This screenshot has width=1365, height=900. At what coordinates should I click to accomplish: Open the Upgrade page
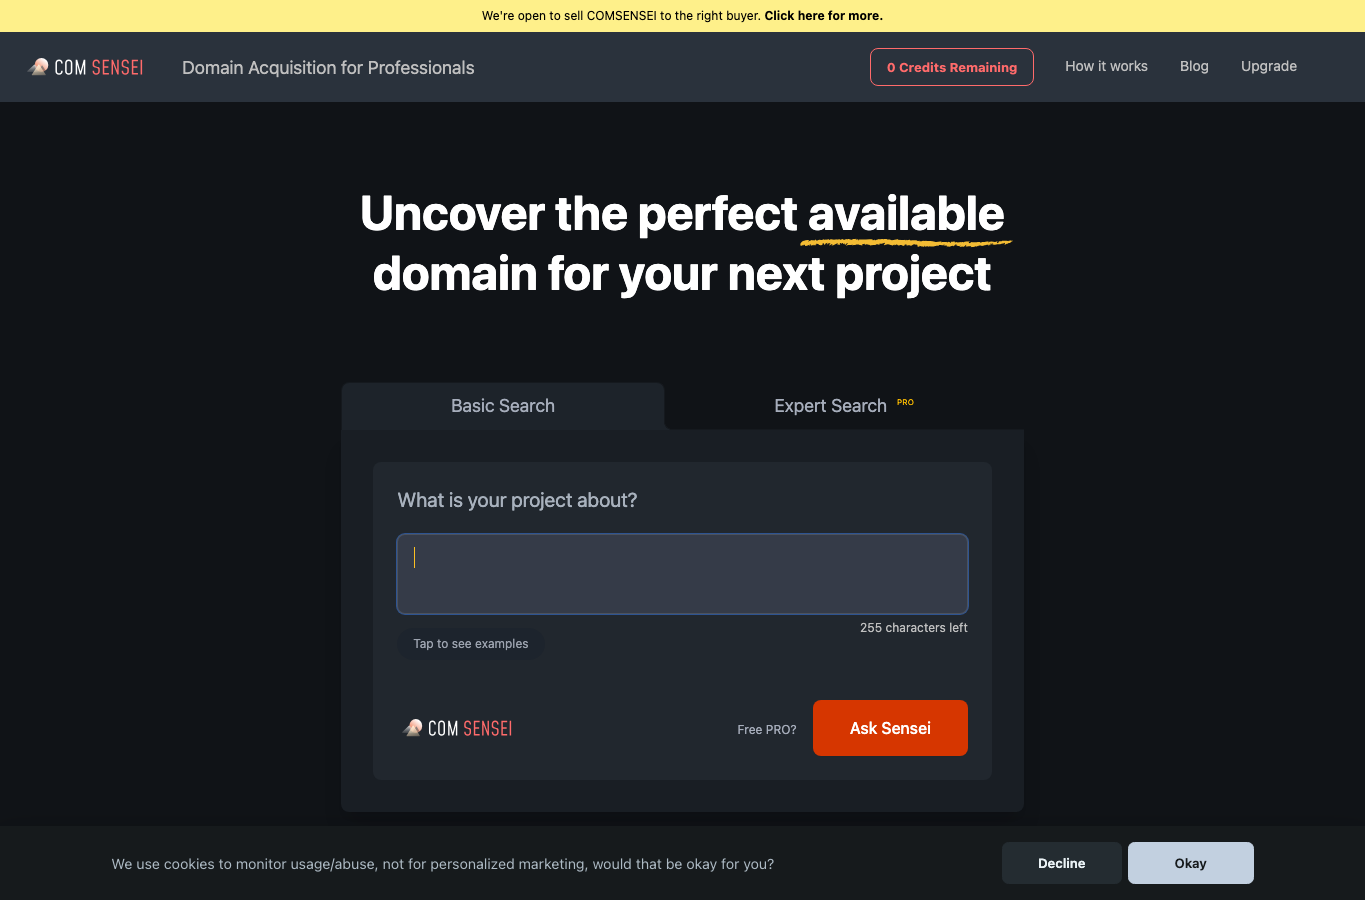coord(1269,66)
